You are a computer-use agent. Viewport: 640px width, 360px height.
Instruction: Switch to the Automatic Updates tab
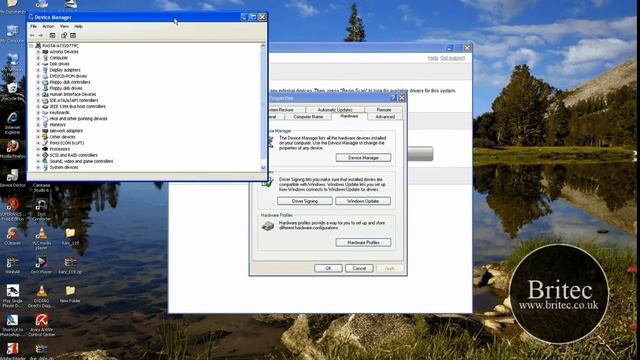click(x=335, y=110)
